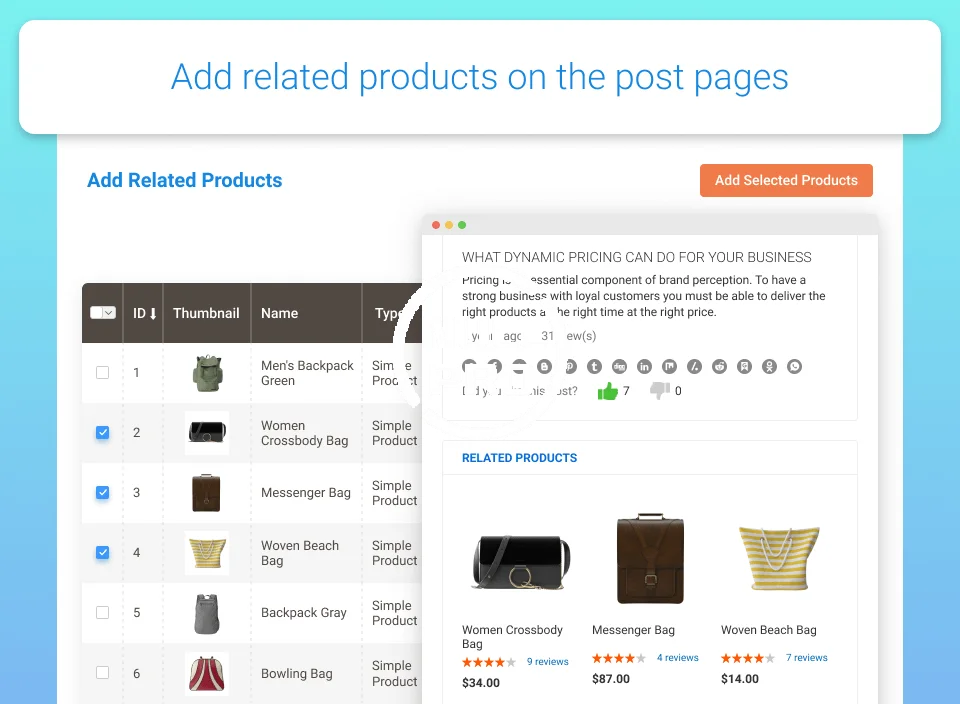Open the 9 reviews link
This screenshot has width=960, height=704.
click(x=547, y=662)
